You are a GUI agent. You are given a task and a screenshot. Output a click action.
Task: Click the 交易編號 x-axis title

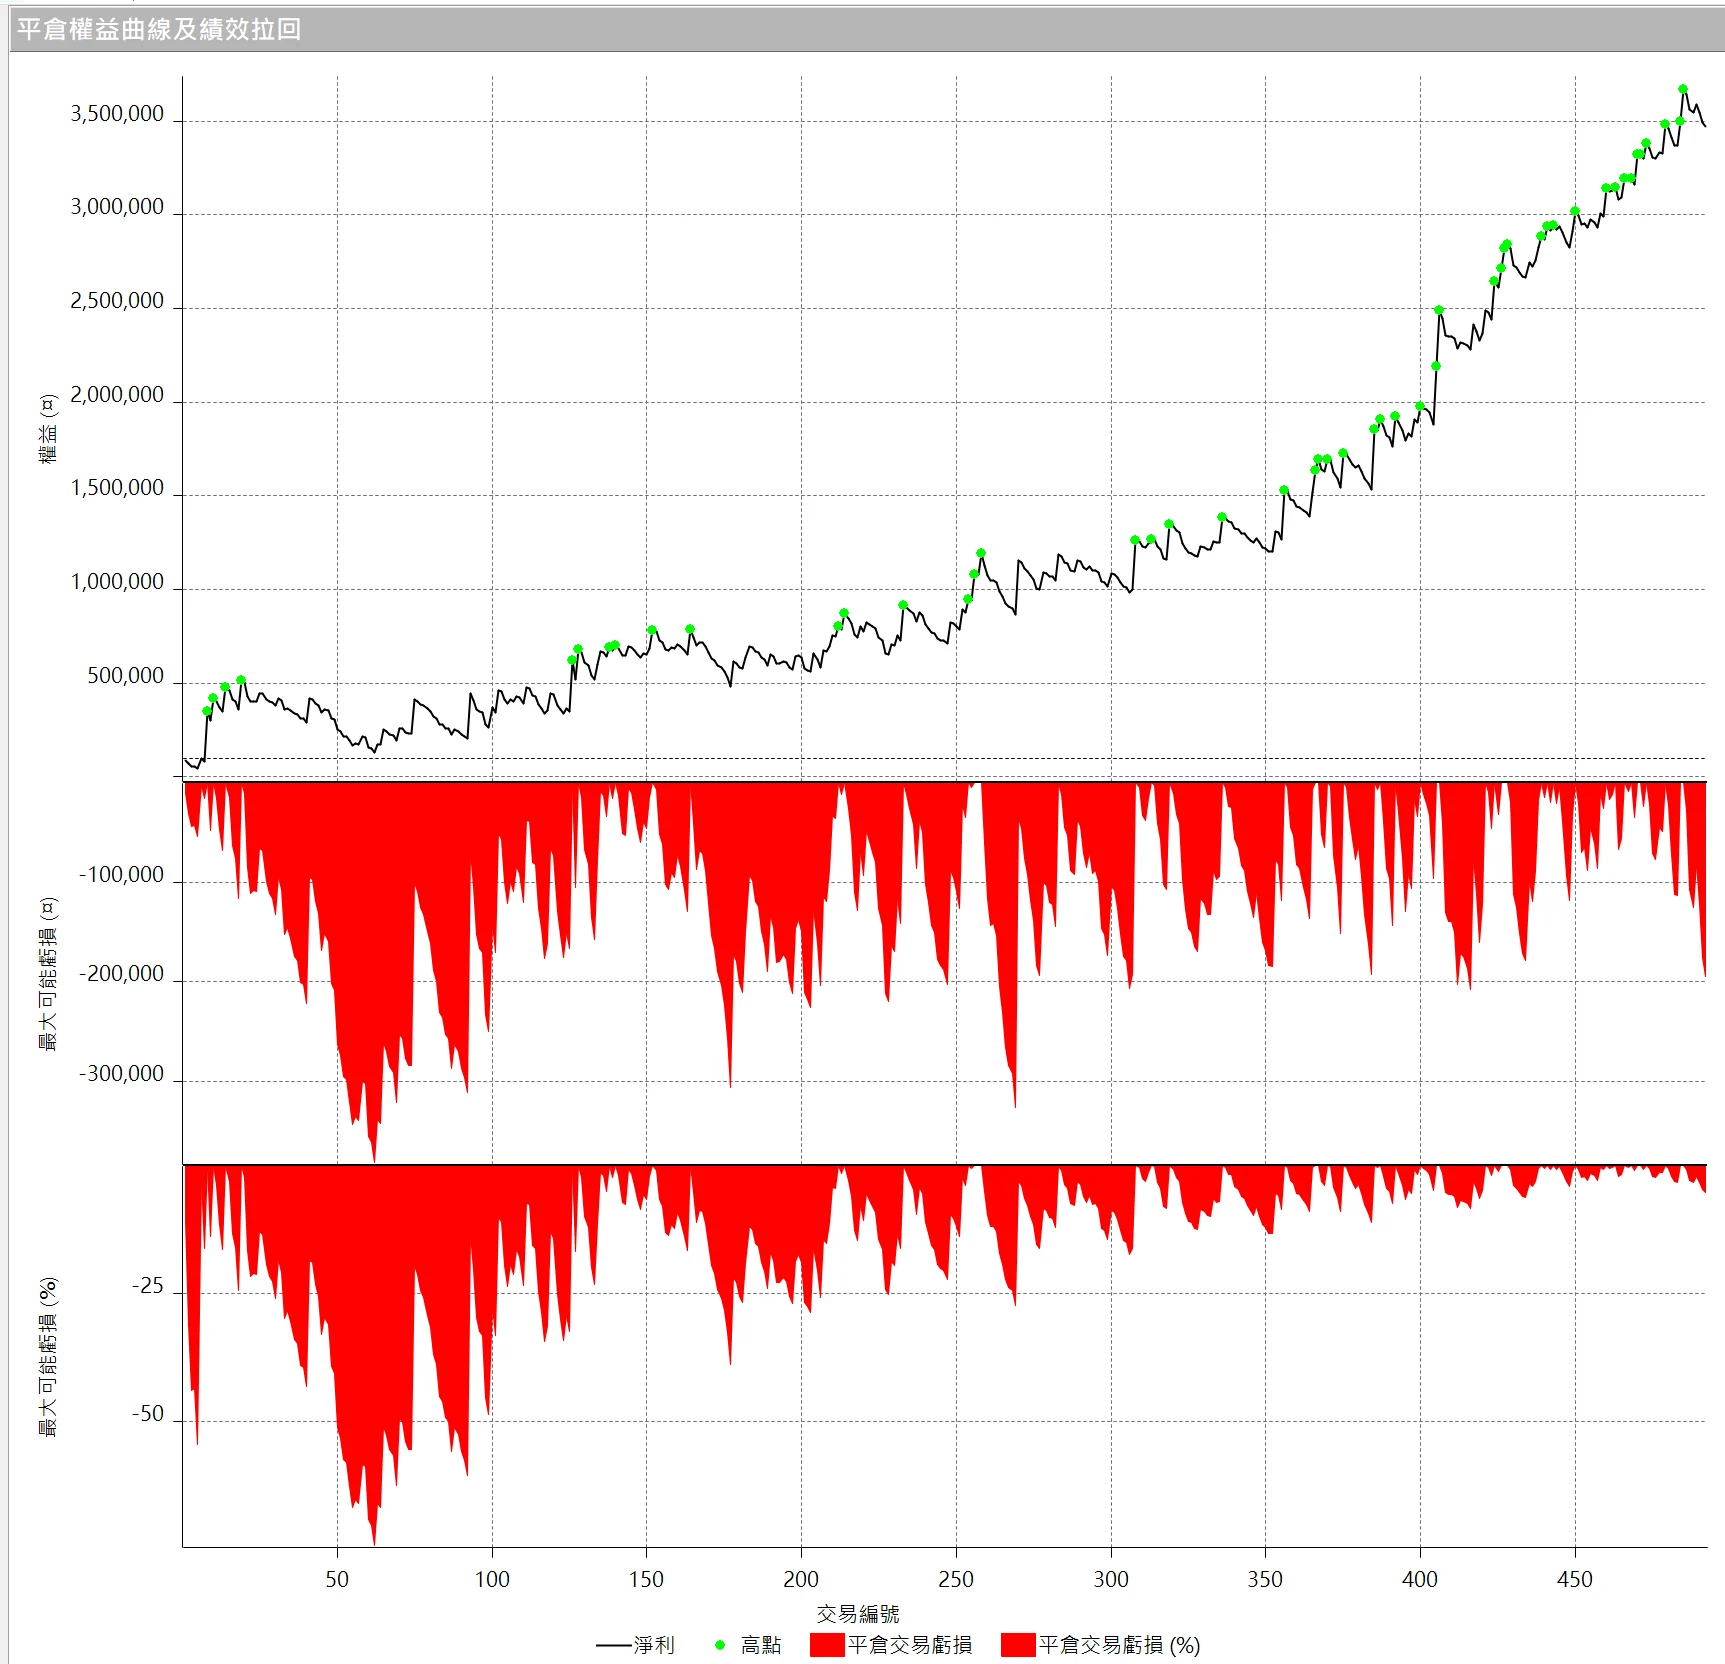(858, 1613)
